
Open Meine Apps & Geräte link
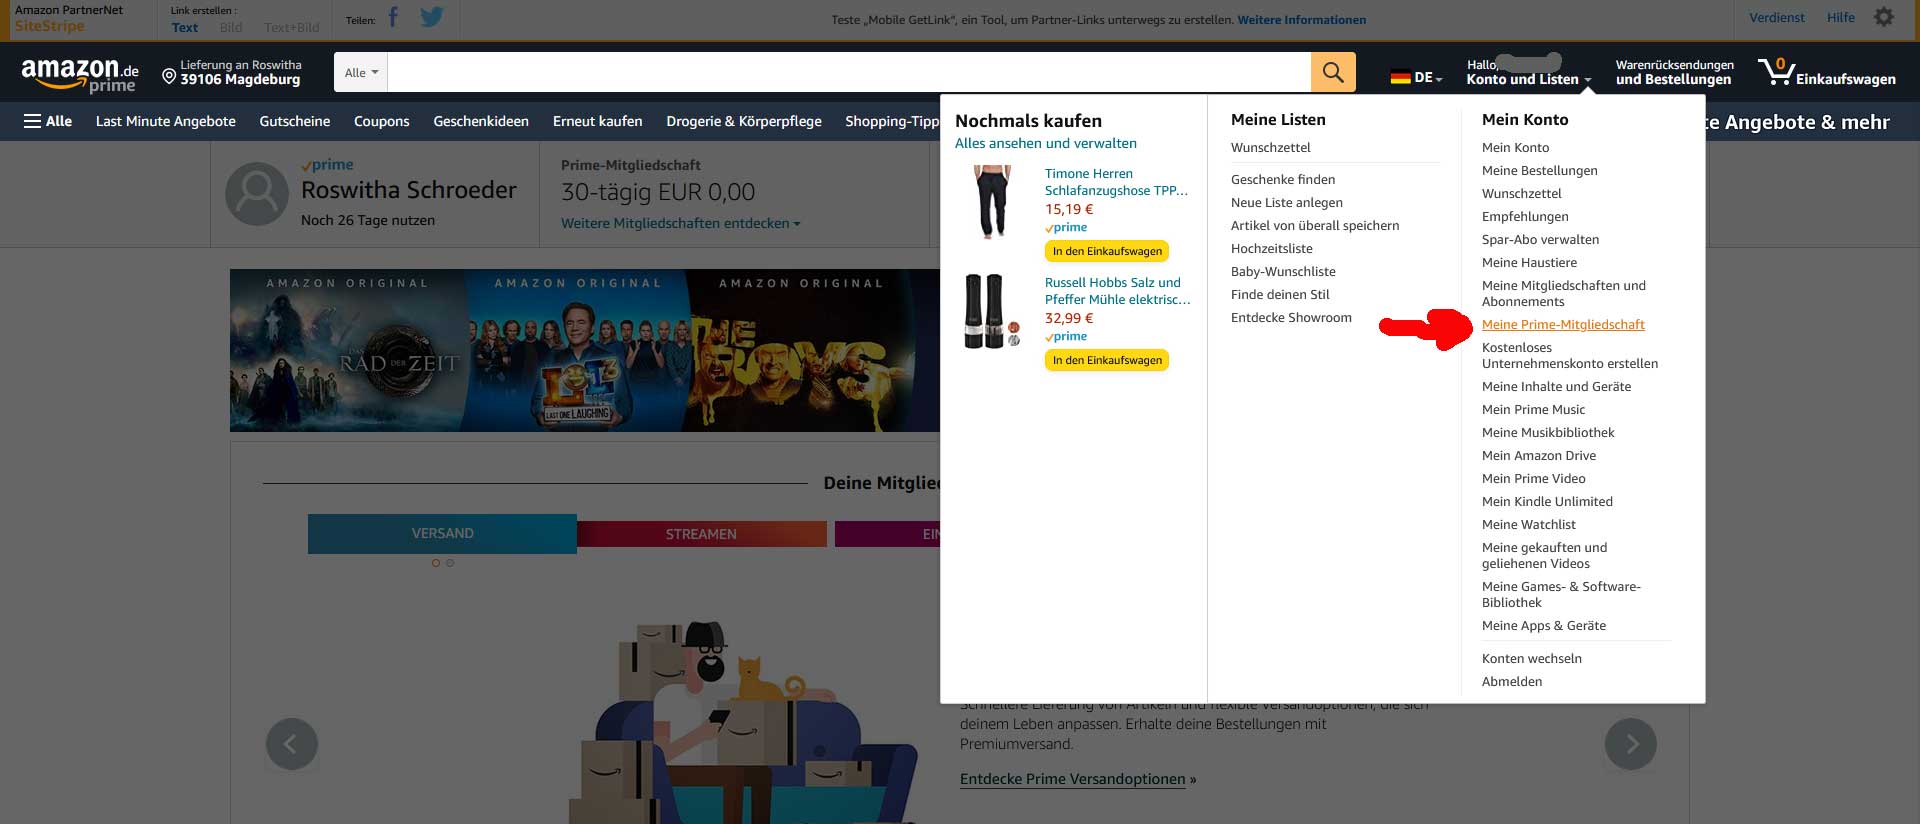pyautogui.click(x=1544, y=625)
